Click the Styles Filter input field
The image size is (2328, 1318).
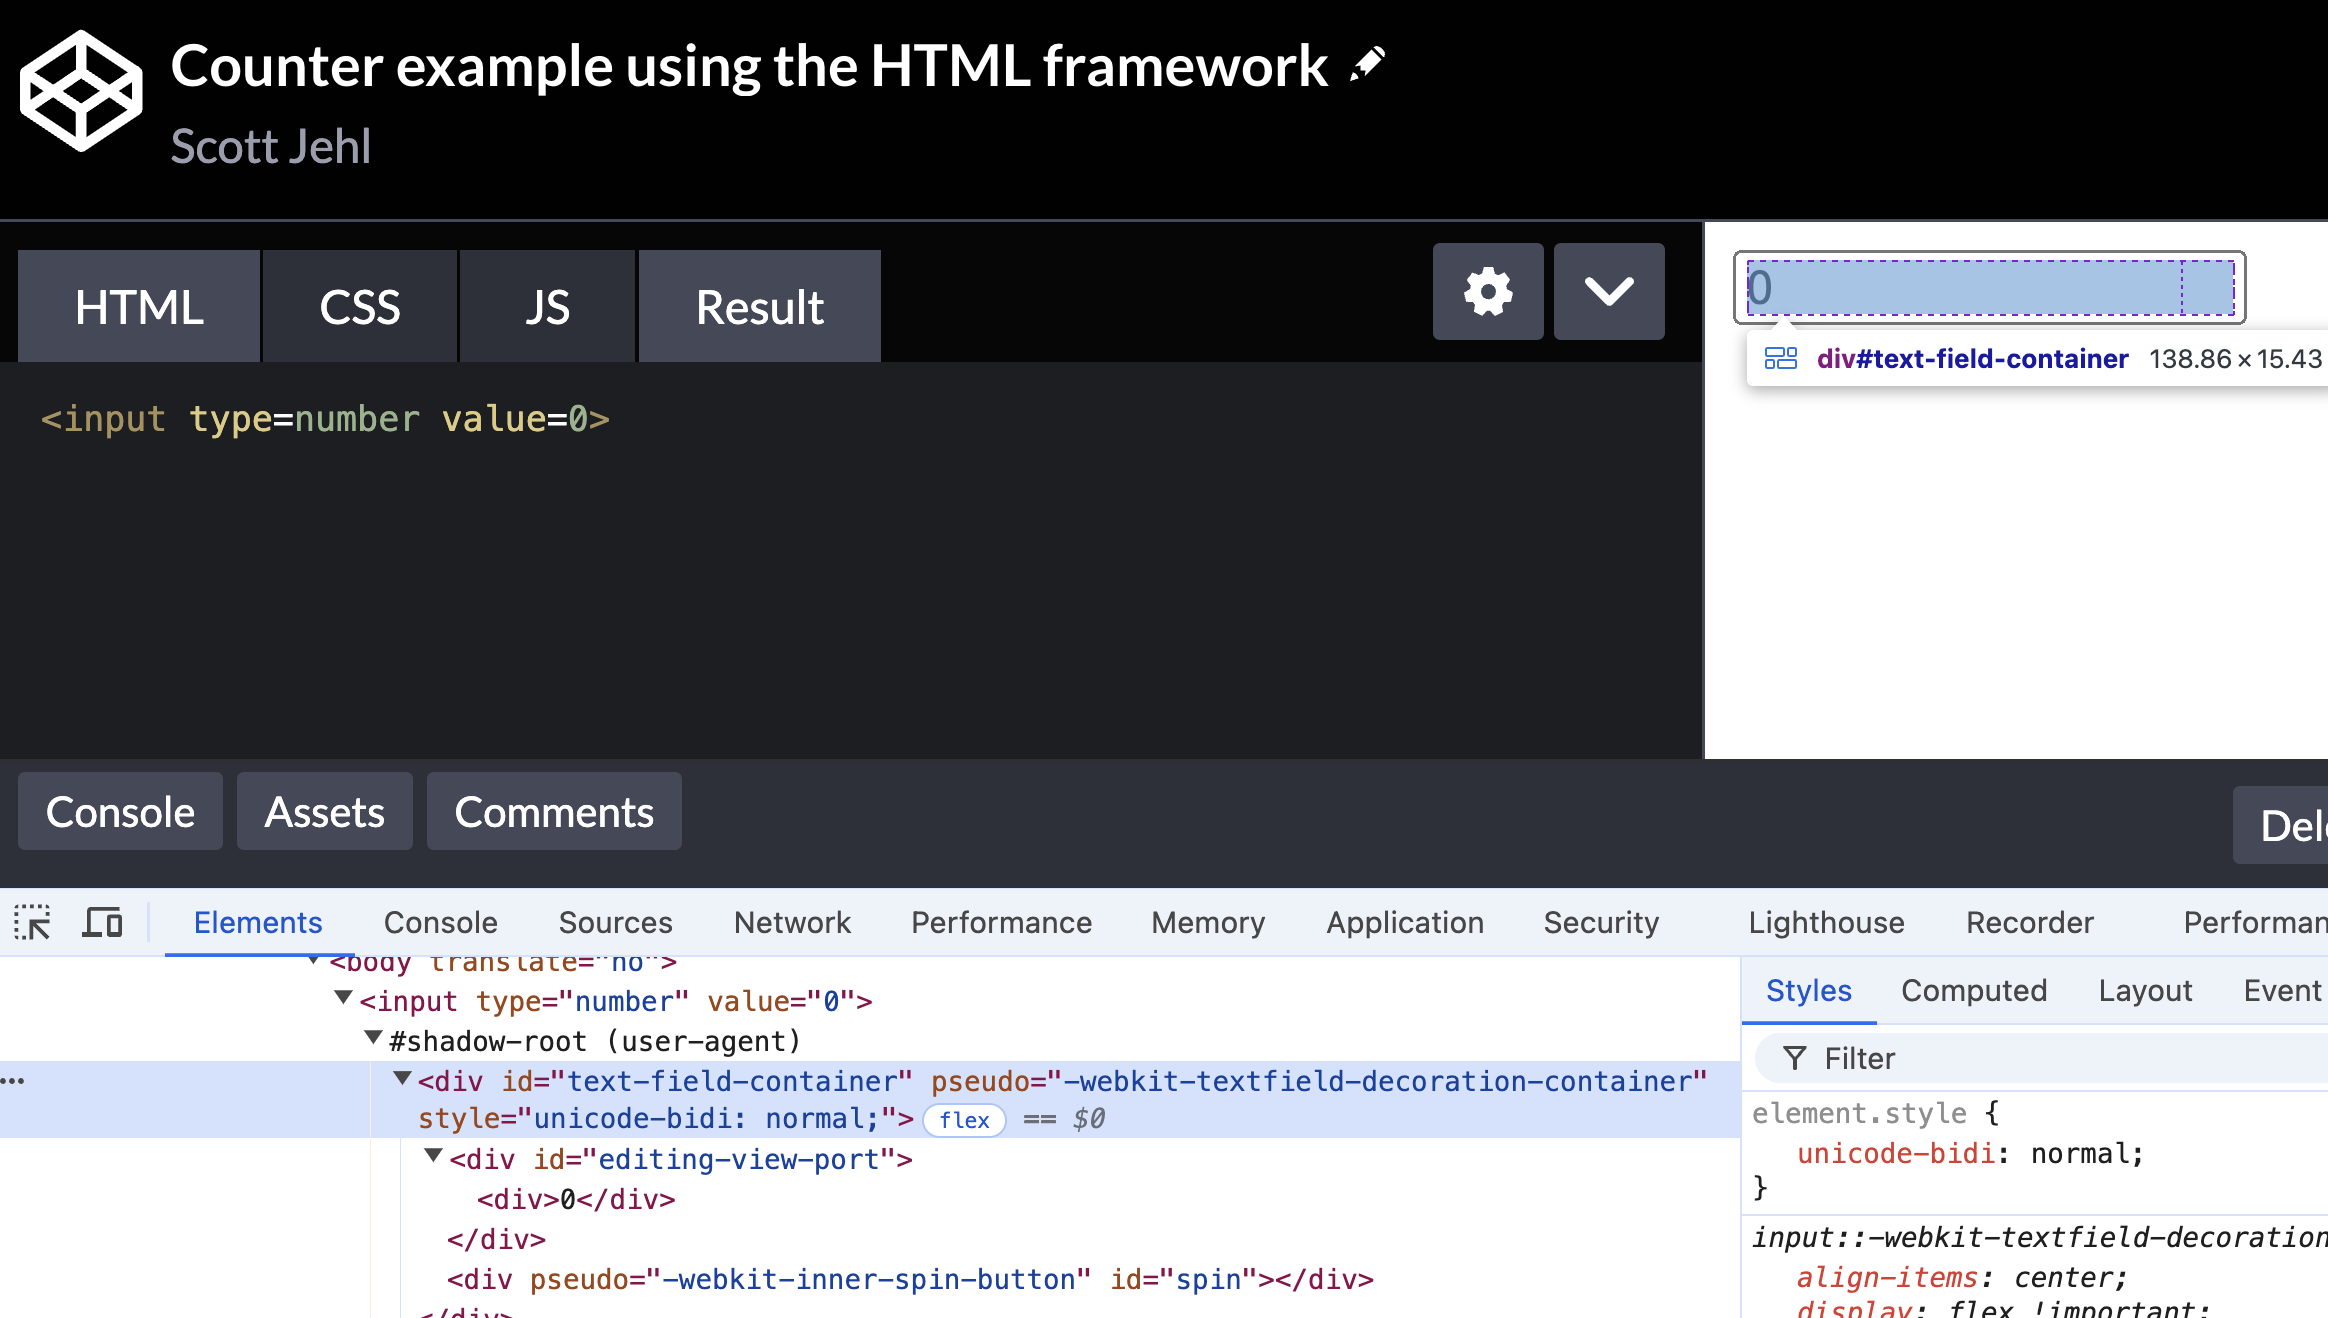(x=2040, y=1058)
